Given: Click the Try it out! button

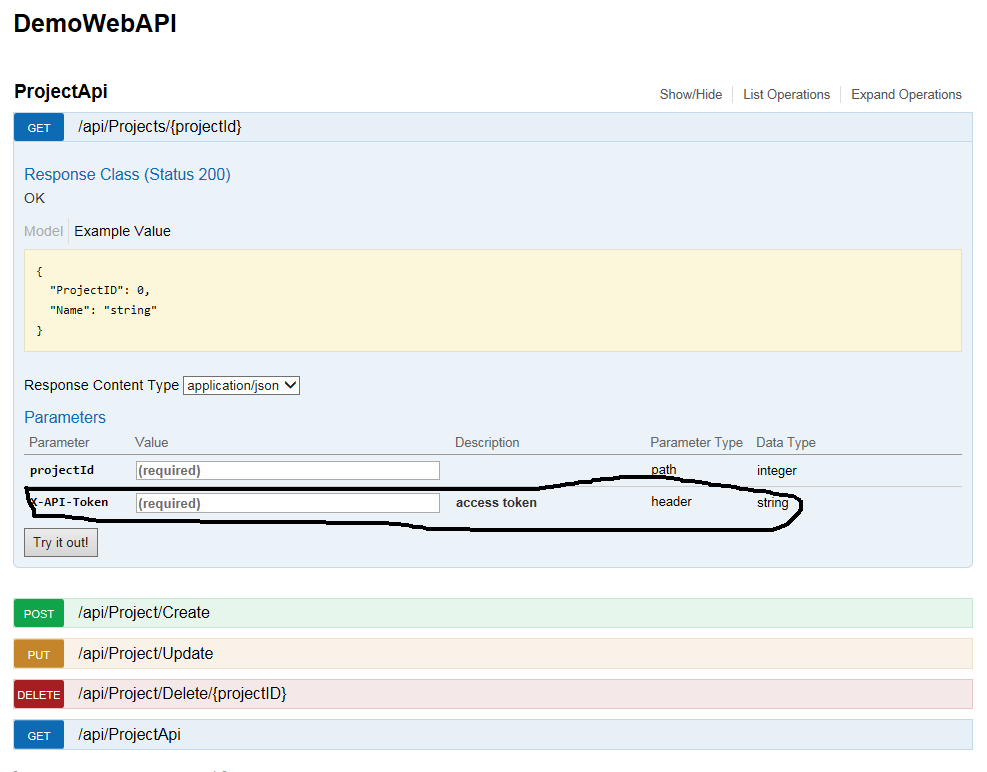Looking at the screenshot, I should click(x=60, y=542).
